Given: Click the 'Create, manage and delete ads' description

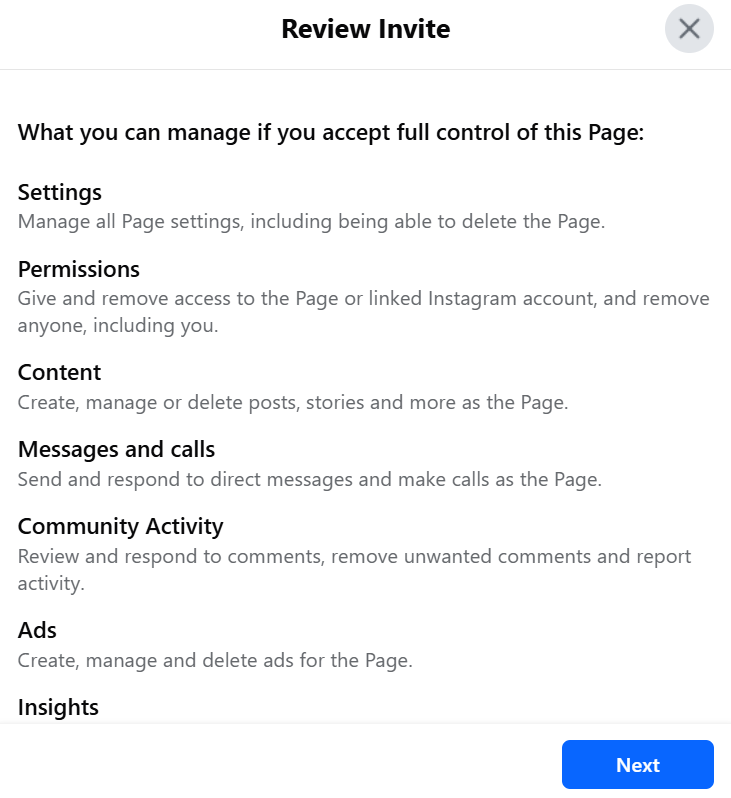Looking at the screenshot, I should [x=215, y=660].
